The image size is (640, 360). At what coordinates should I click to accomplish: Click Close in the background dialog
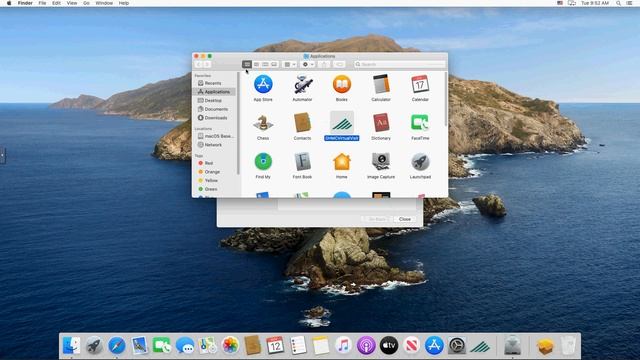coord(405,219)
